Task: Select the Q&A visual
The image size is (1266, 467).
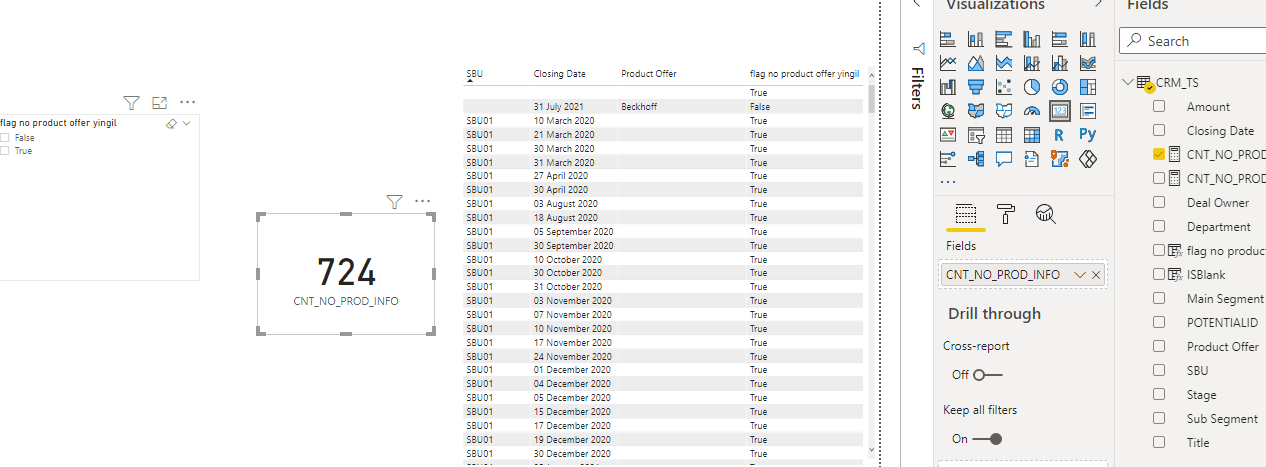Action: (x=1004, y=159)
